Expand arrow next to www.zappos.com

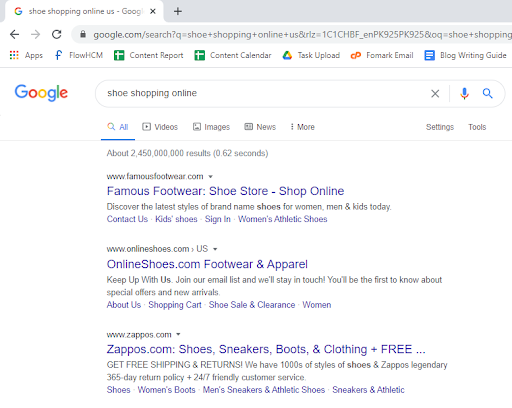tap(178, 334)
